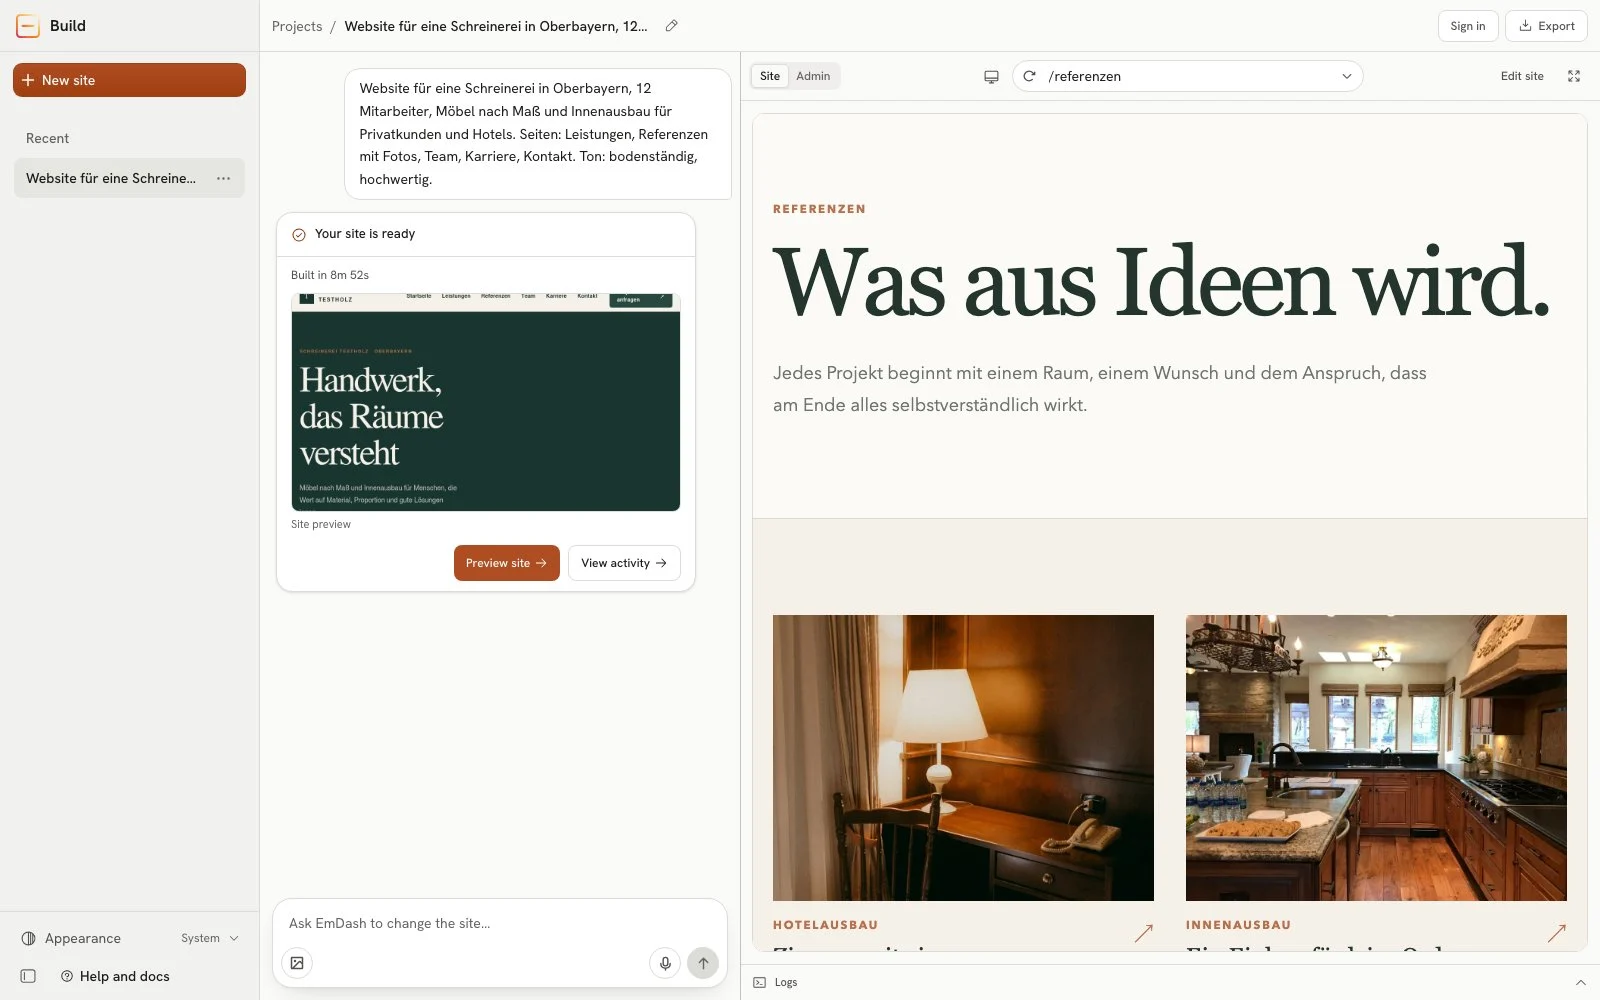Go to Projects breadcrumb
The width and height of the screenshot is (1600, 1000).
click(297, 26)
